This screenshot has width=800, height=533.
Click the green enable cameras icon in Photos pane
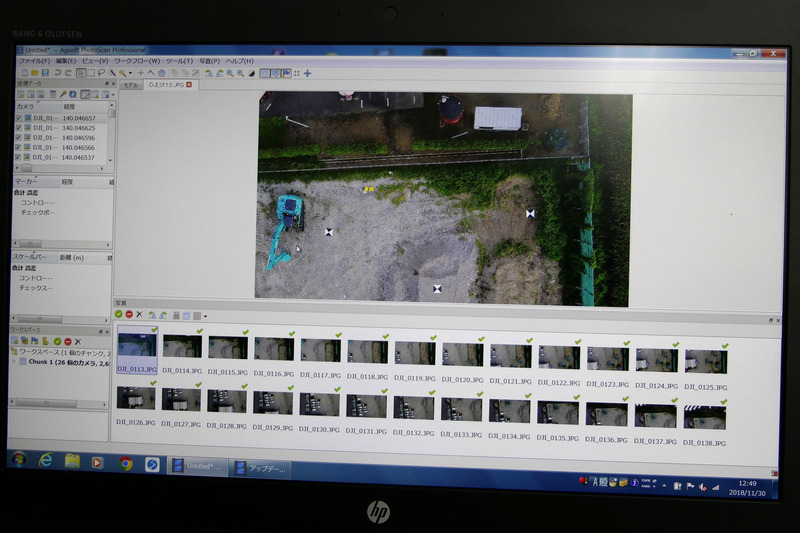tap(119, 314)
